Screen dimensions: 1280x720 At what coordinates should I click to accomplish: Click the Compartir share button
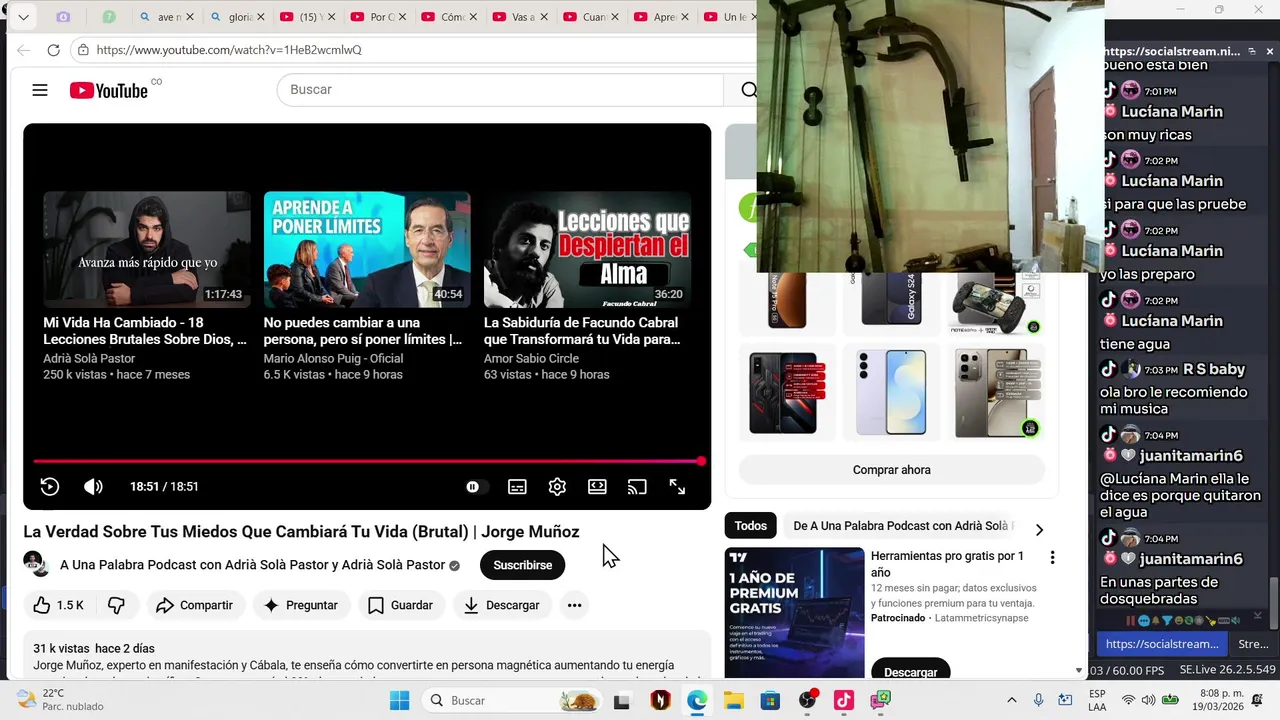click(x=195, y=605)
